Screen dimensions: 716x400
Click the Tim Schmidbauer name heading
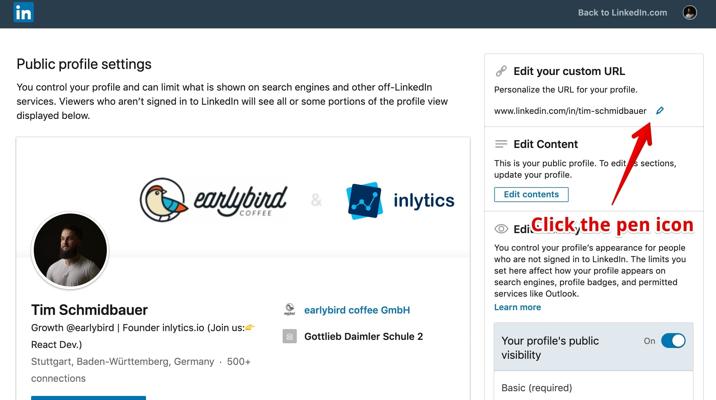[x=90, y=309]
